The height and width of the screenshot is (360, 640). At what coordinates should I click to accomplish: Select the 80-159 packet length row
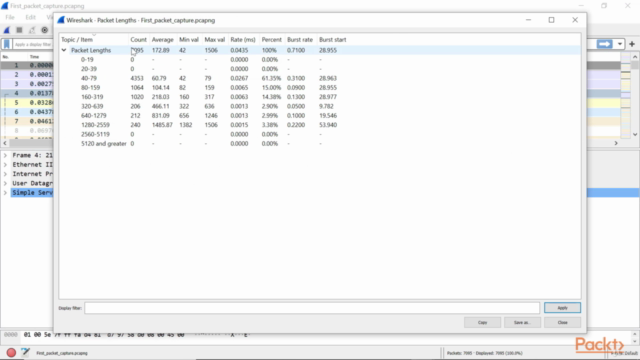point(320,88)
